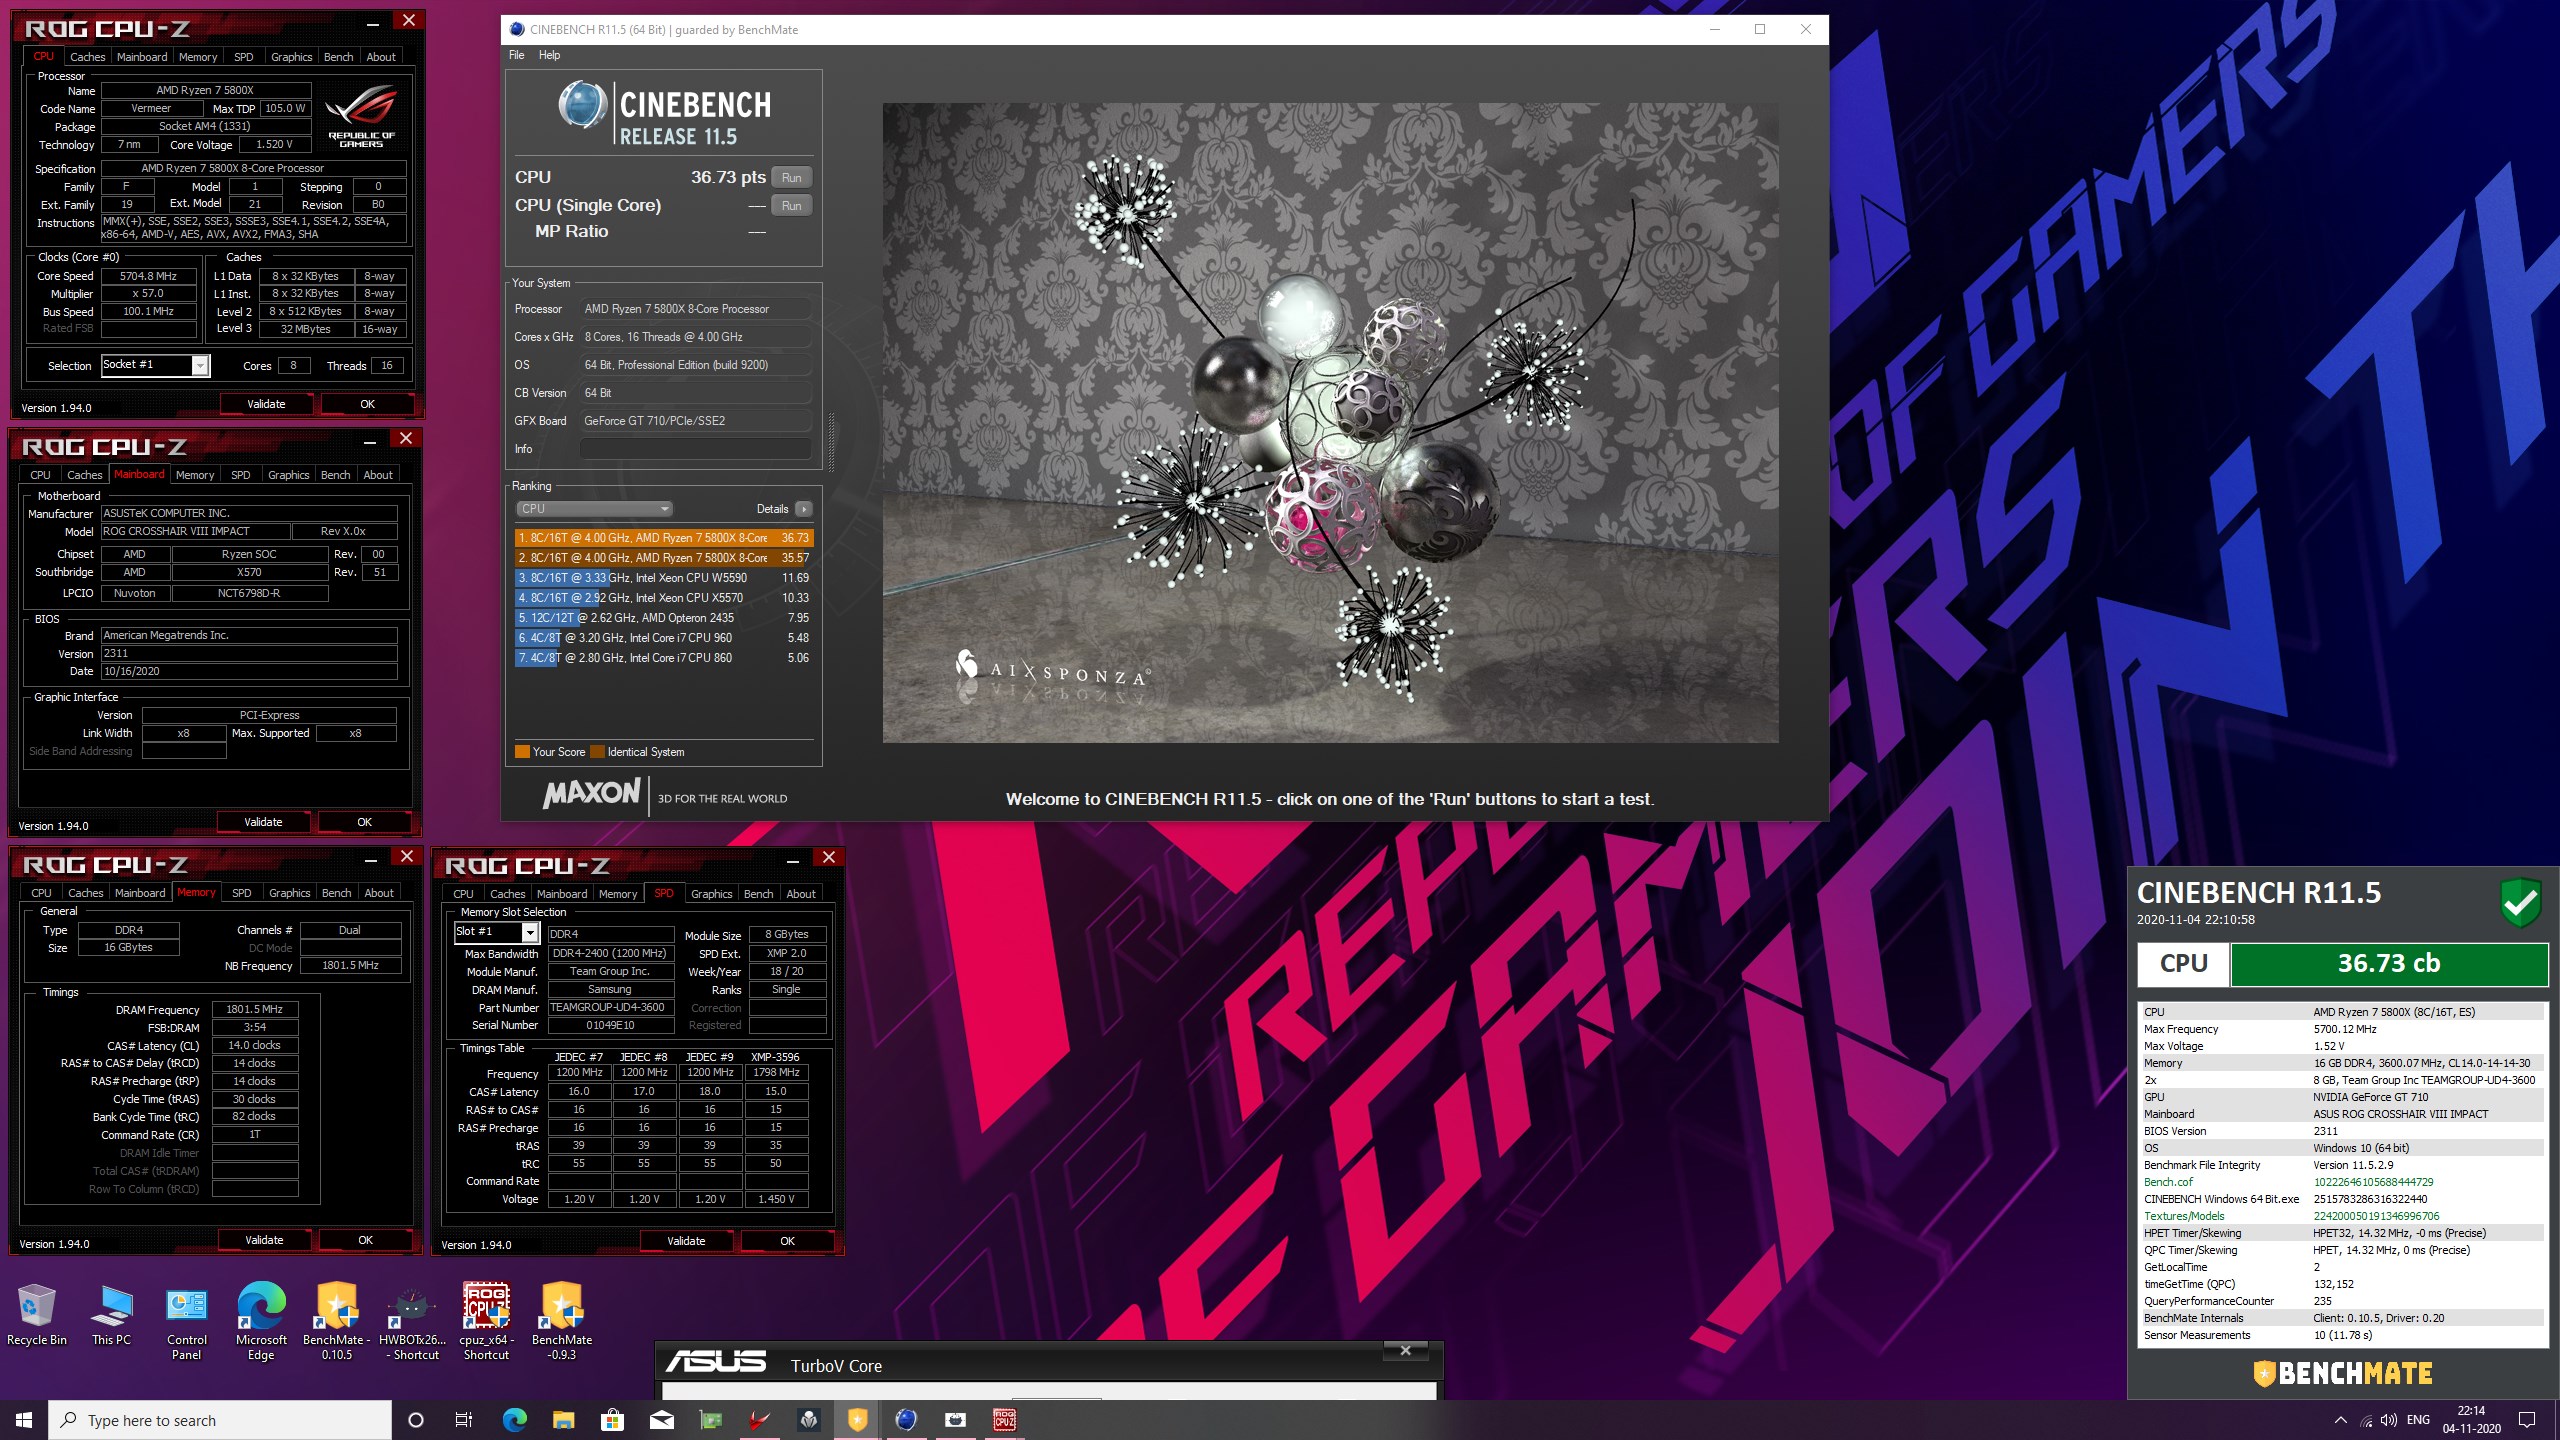This screenshot has height=1440, width=2560.
Task: Close the ASUS TurboV Core window
Action: click(1405, 1351)
